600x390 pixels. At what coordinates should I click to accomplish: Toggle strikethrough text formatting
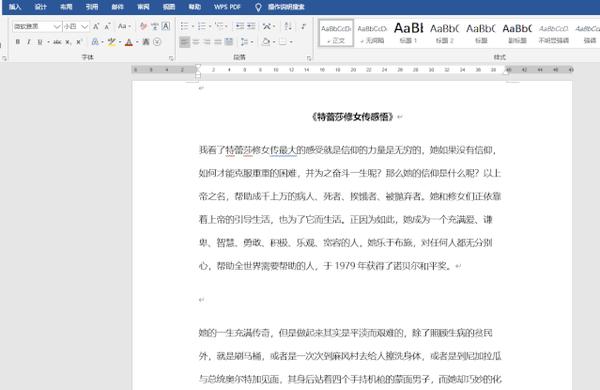[x=57, y=42]
